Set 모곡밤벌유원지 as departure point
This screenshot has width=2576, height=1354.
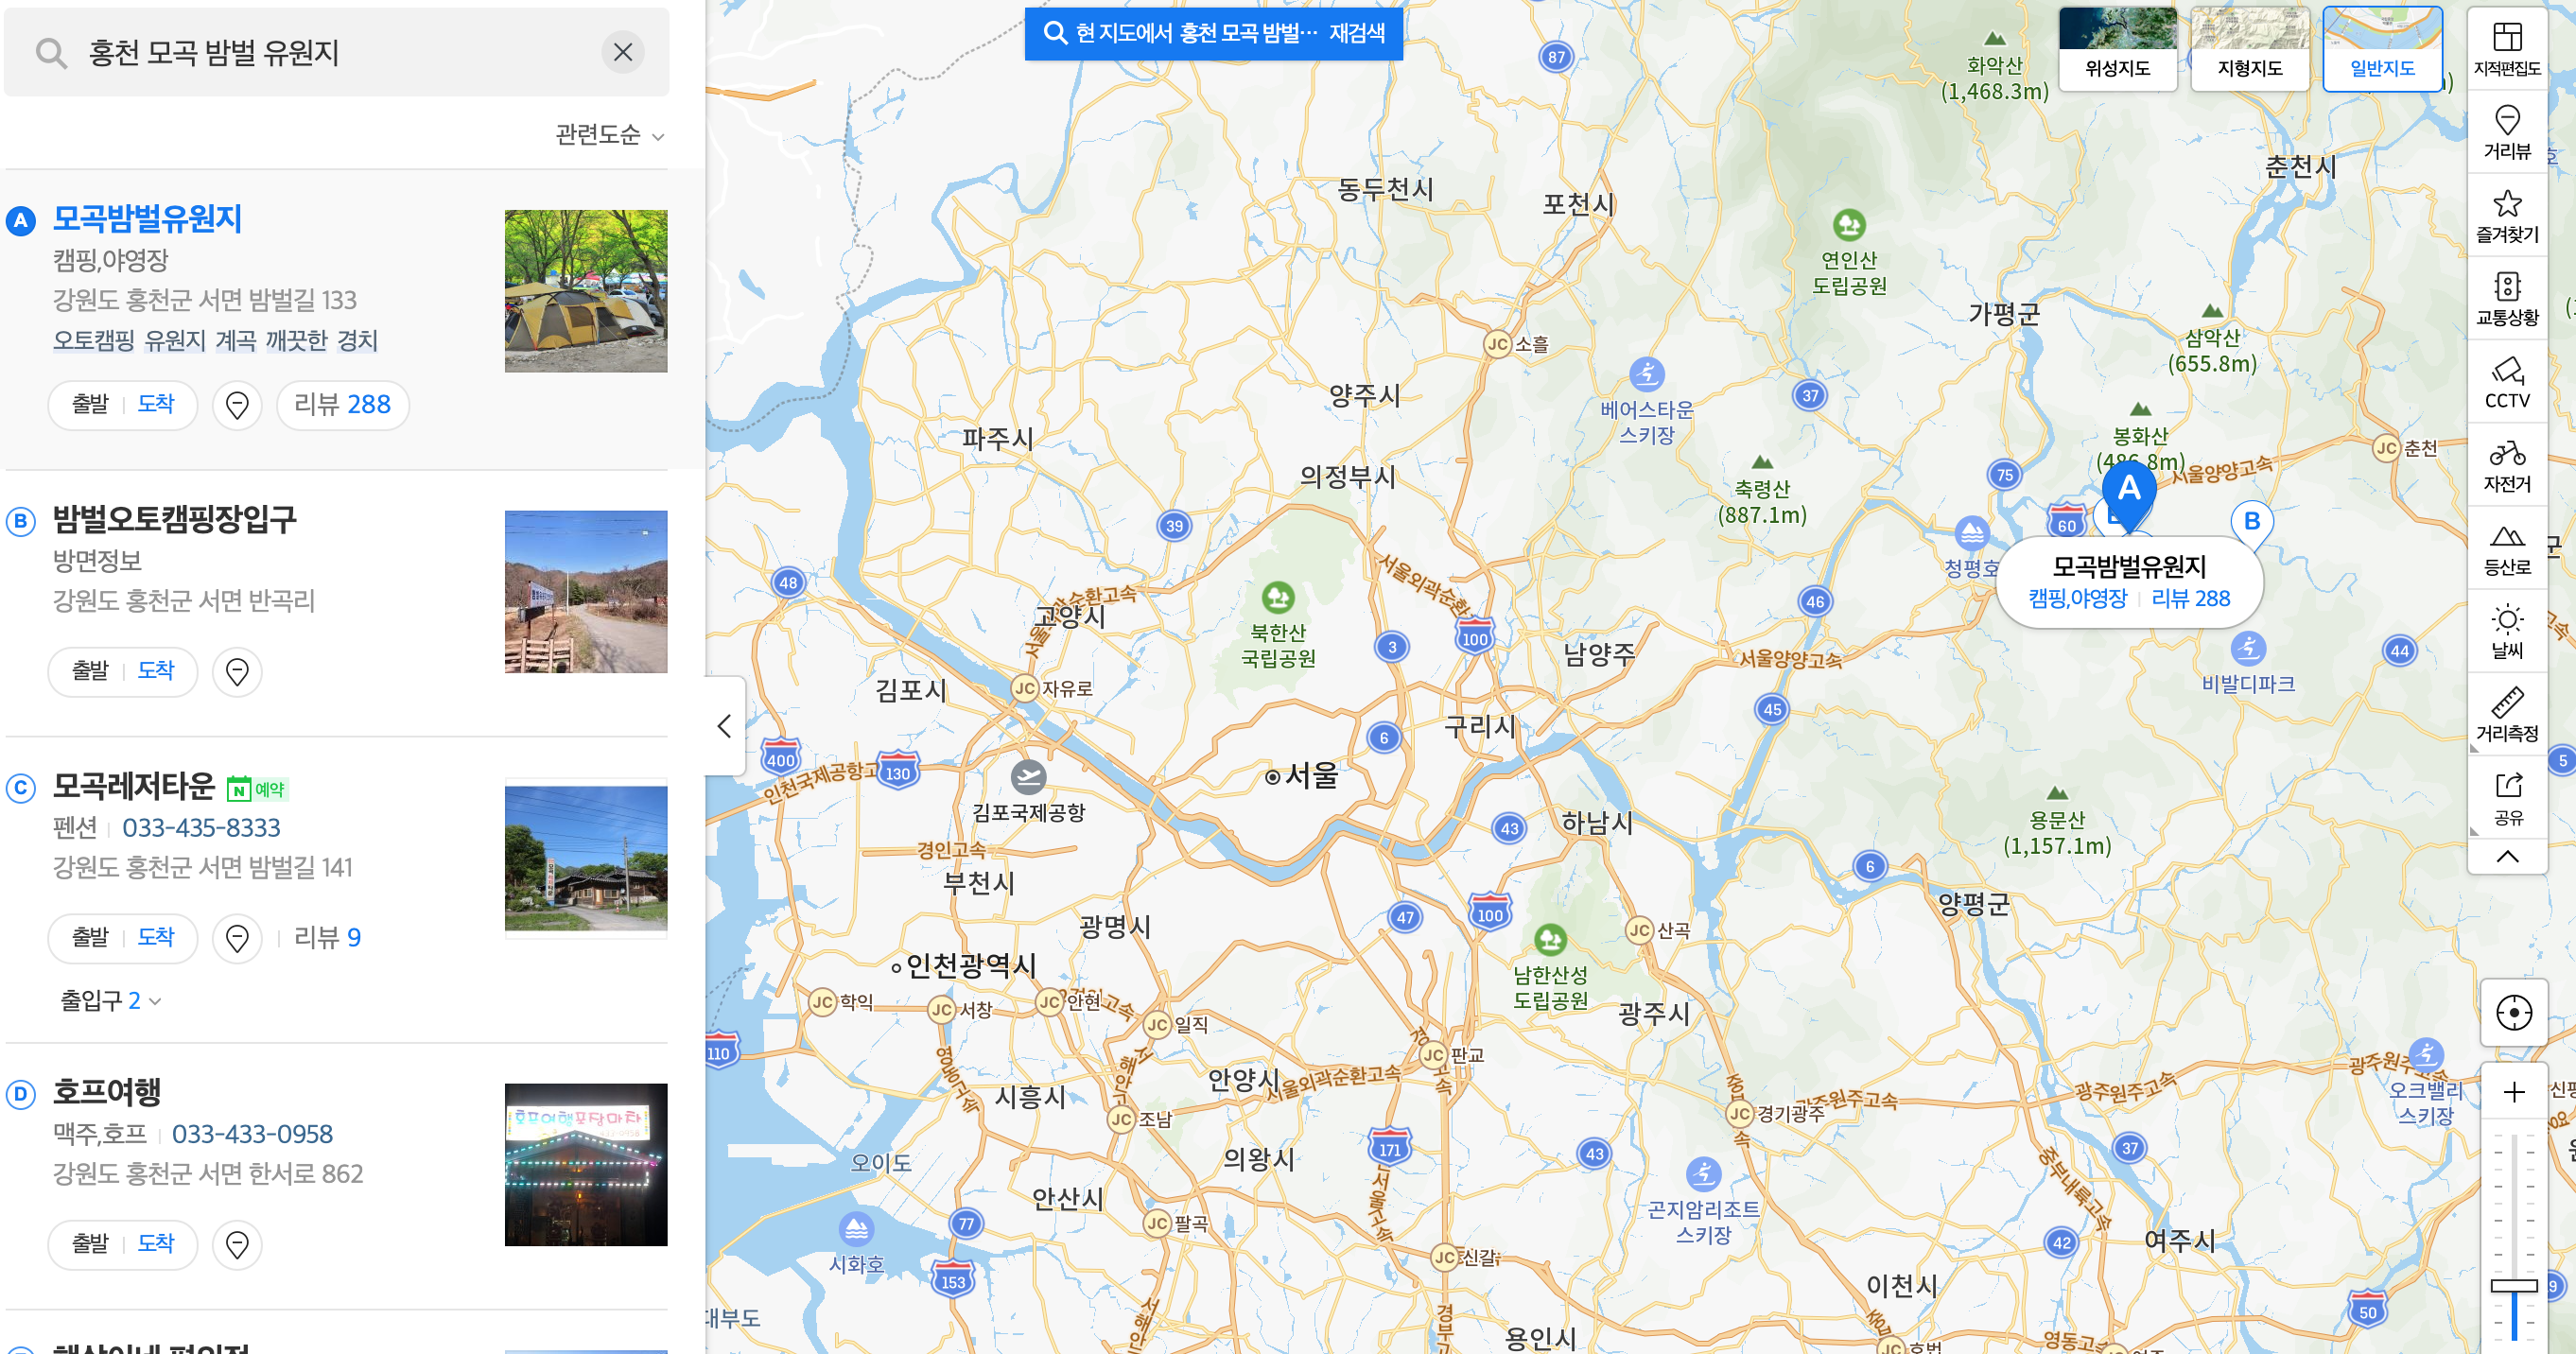(x=90, y=404)
